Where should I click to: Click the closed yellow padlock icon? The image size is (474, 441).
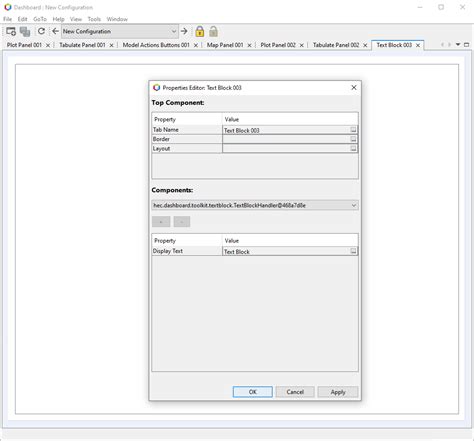[x=200, y=31]
